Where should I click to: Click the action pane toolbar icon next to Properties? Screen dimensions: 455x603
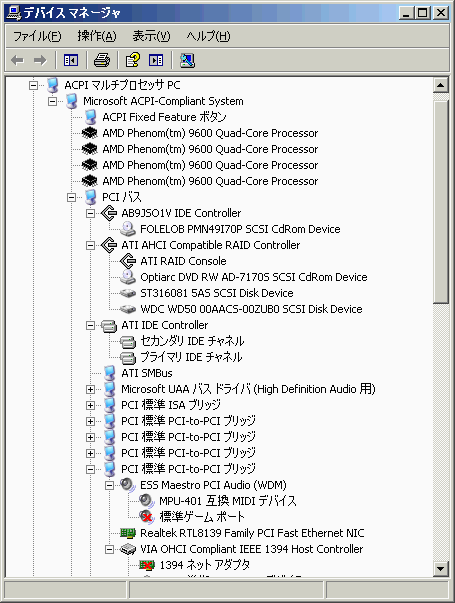156,60
